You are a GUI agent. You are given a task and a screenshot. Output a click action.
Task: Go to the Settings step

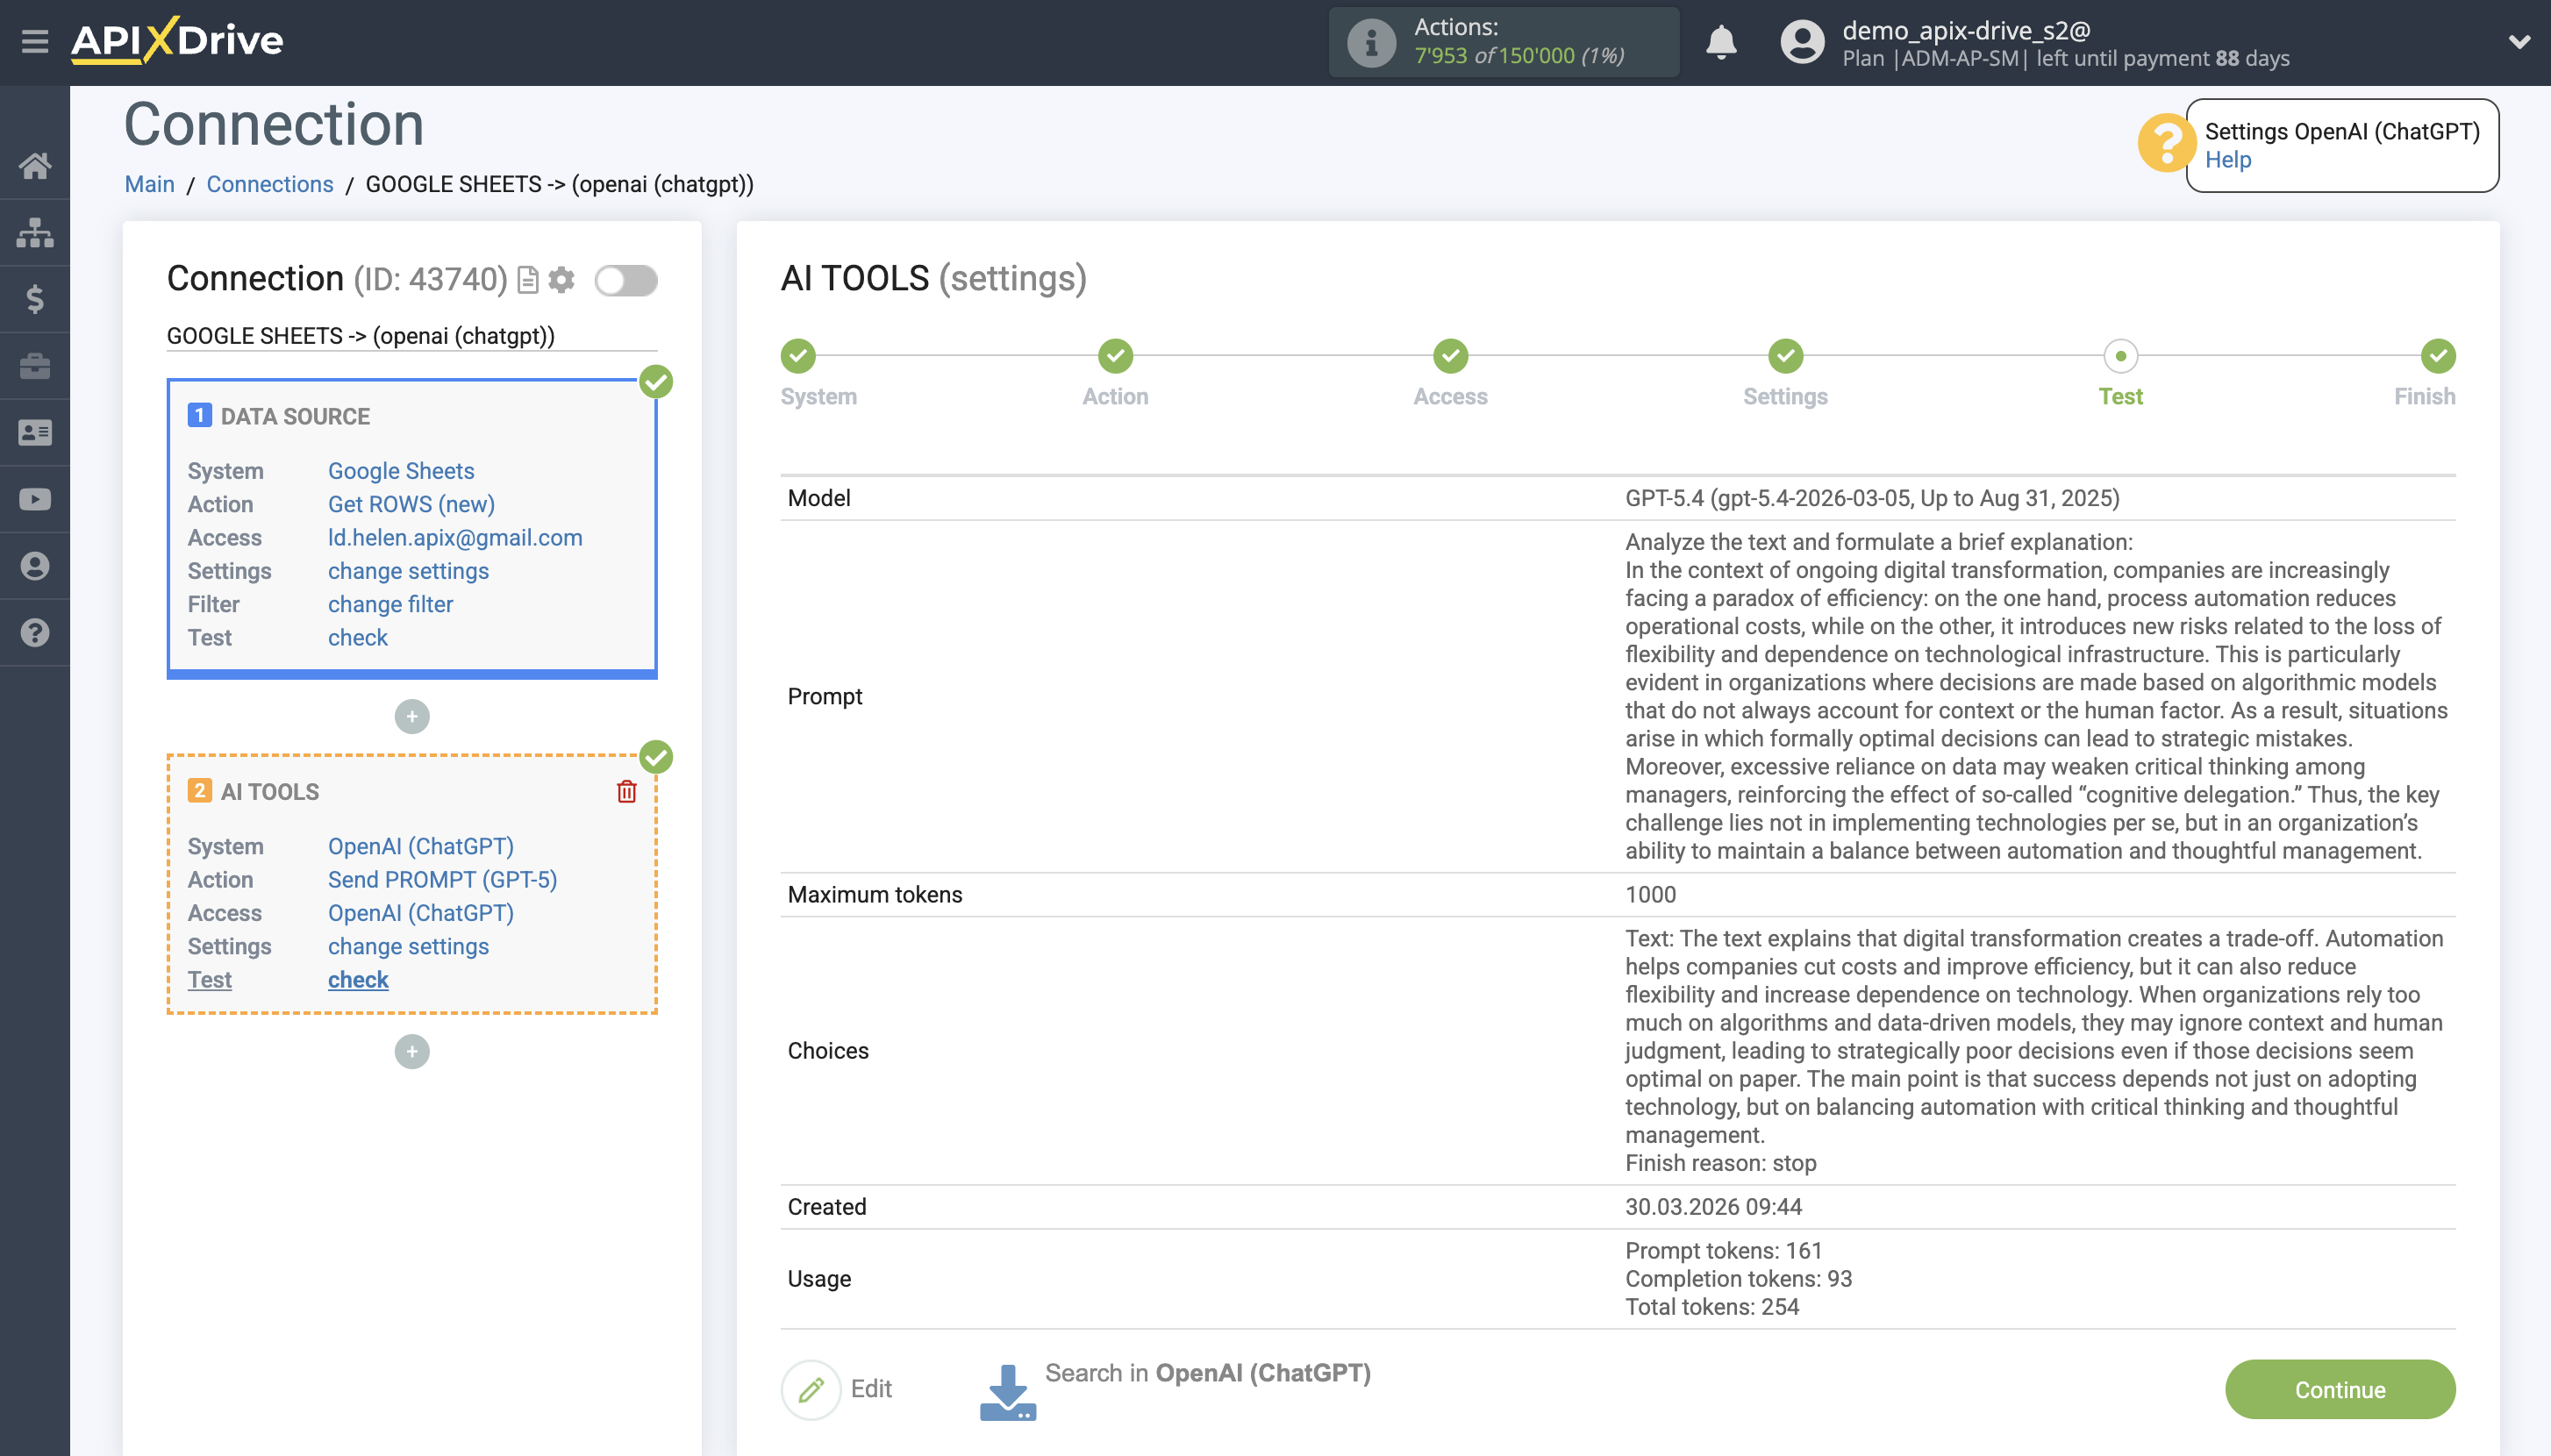point(1785,356)
